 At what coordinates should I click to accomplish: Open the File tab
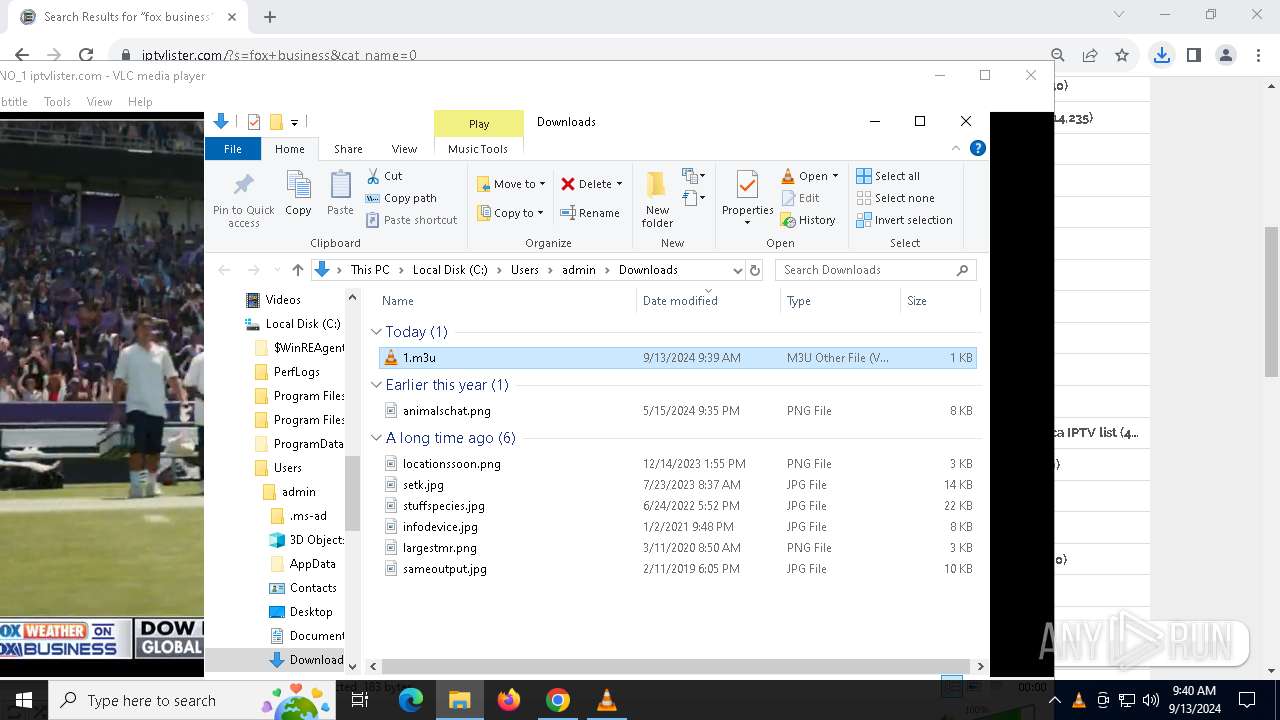pyautogui.click(x=233, y=149)
